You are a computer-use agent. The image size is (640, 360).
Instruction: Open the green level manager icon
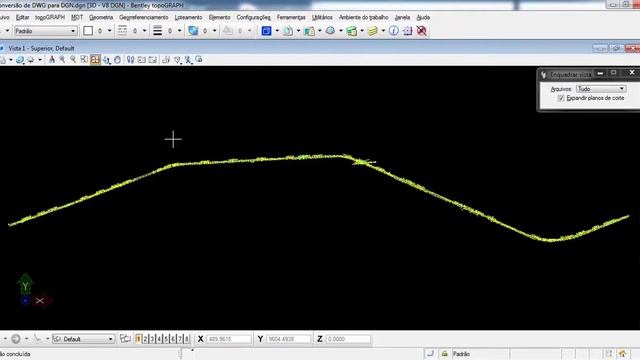(351, 31)
